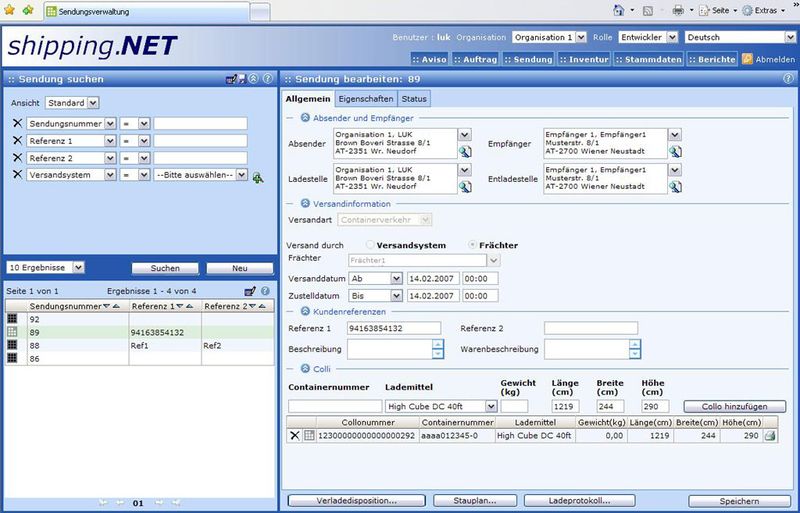This screenshot has width=800, height=513.
Task: Click the Containernummer input field
Action: coord(335,407)
